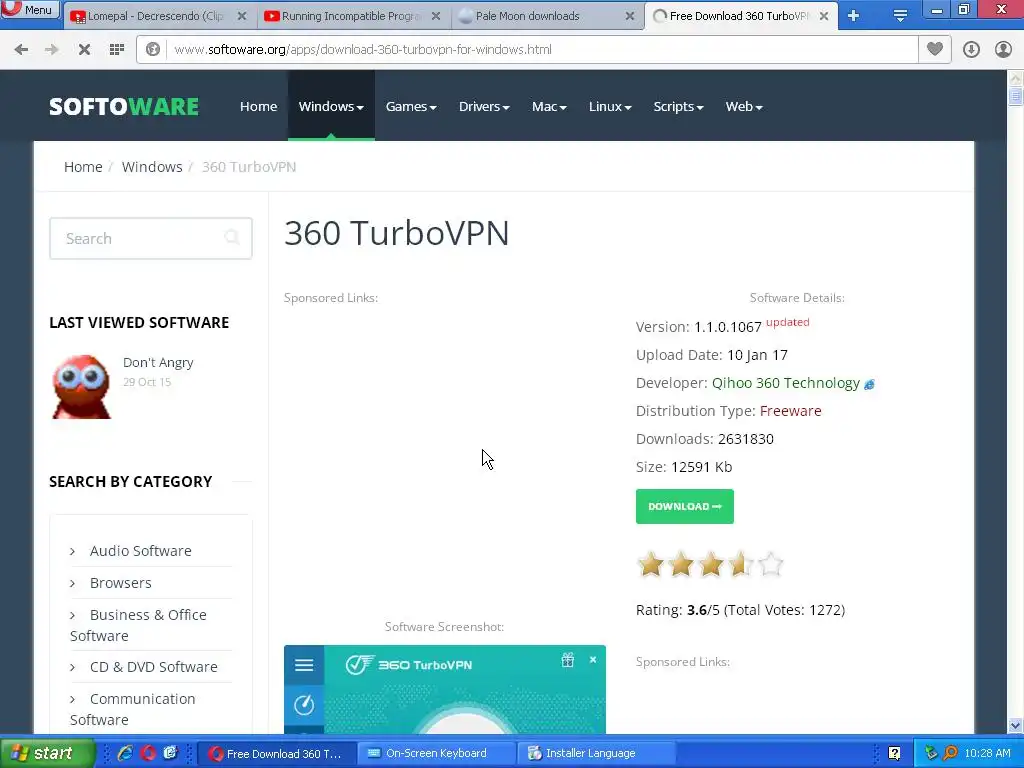Open Business & Office Software category
1024x768 pixels.
click(138, 625)
